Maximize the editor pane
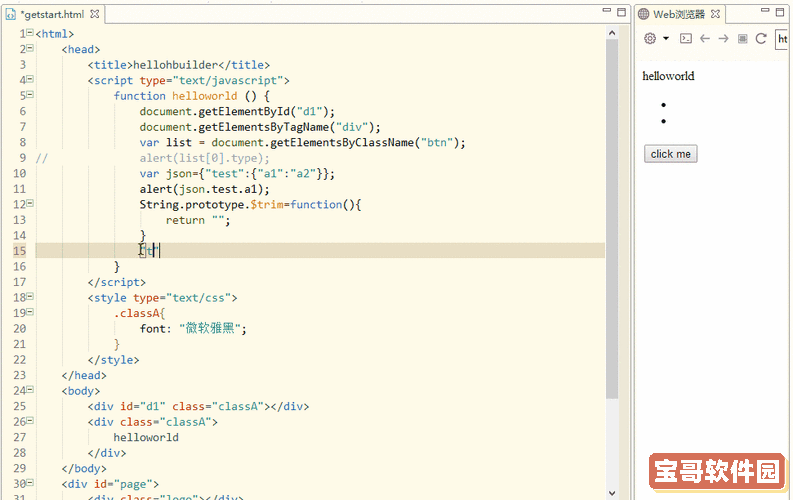 tap(622, 12)
